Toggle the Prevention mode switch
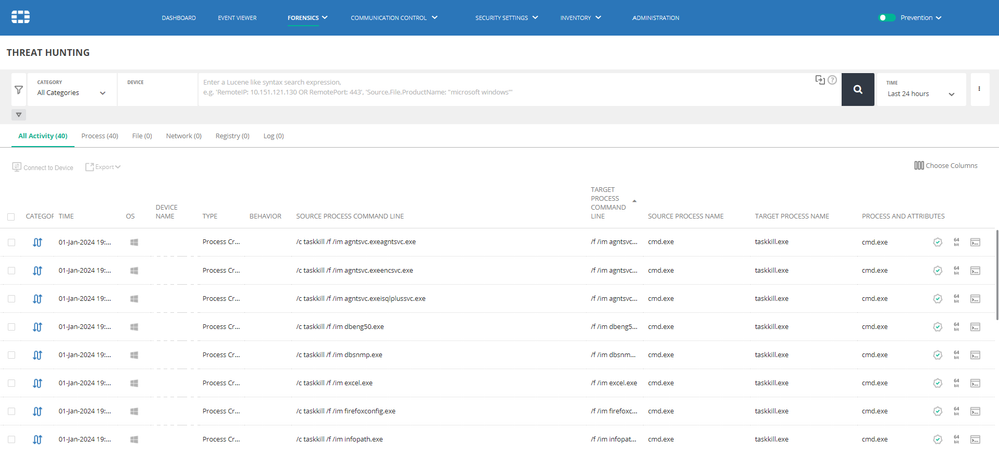 (886, 18)
